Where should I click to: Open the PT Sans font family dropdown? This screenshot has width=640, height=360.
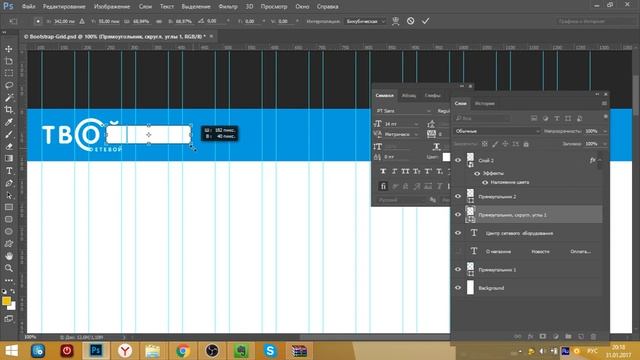[x=403, y=111]
